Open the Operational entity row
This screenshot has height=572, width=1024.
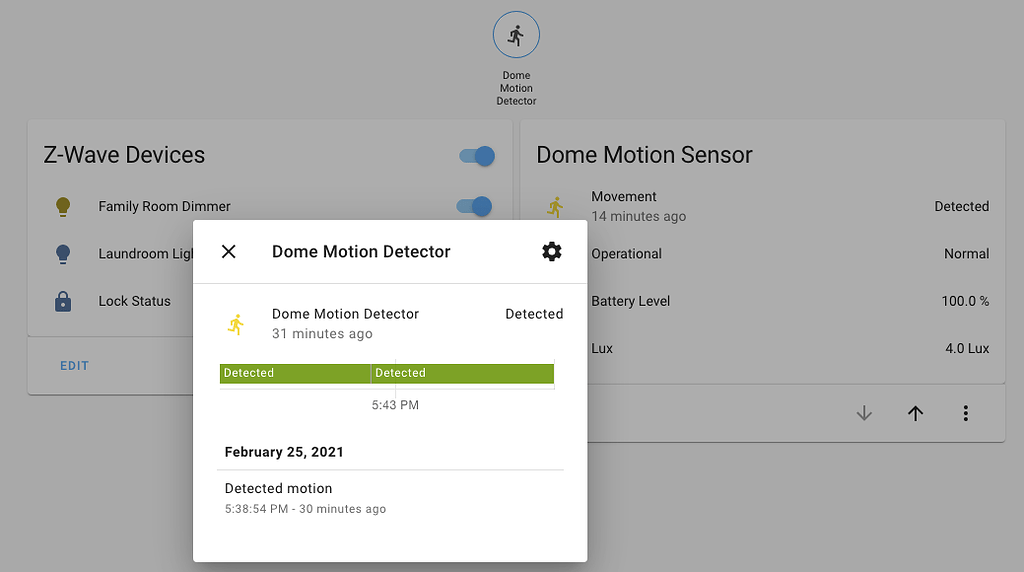[790, 254]
